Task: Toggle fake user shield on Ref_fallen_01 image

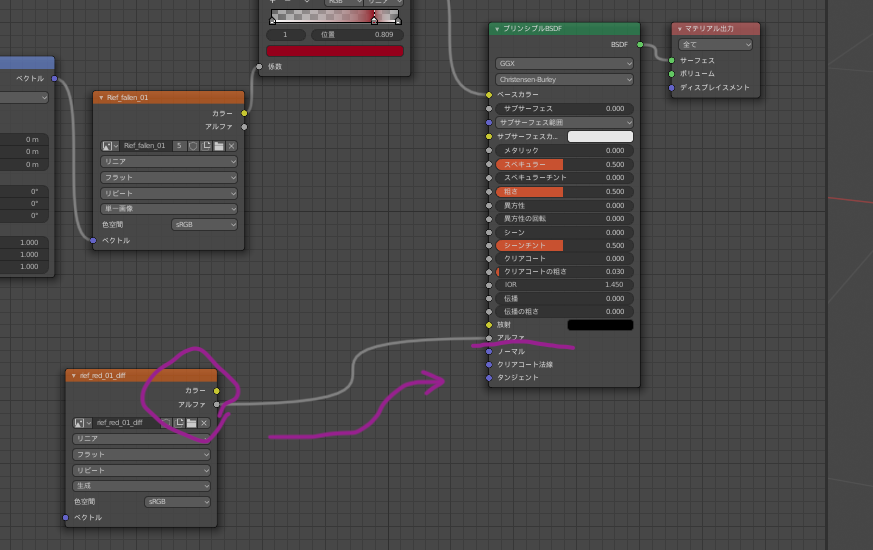Action: click(x=193, y=146)
